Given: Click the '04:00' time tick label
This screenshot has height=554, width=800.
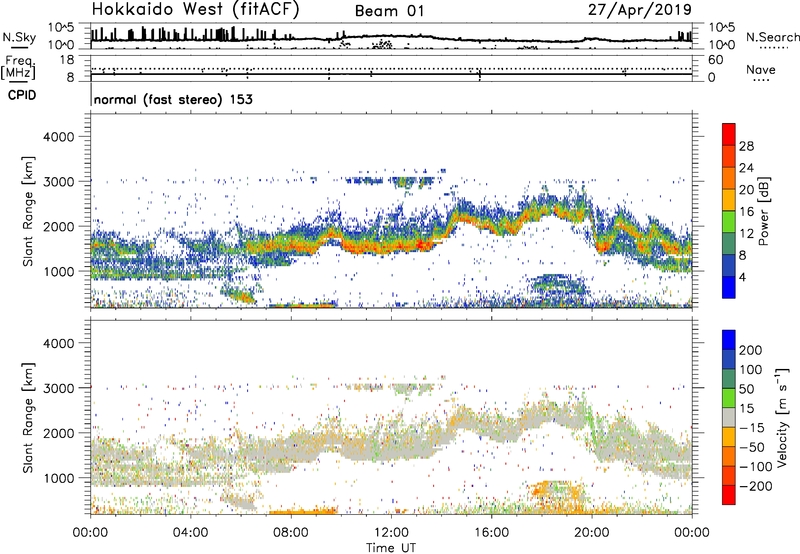Looking at the screenshot, I should click(x=190, y=533).
